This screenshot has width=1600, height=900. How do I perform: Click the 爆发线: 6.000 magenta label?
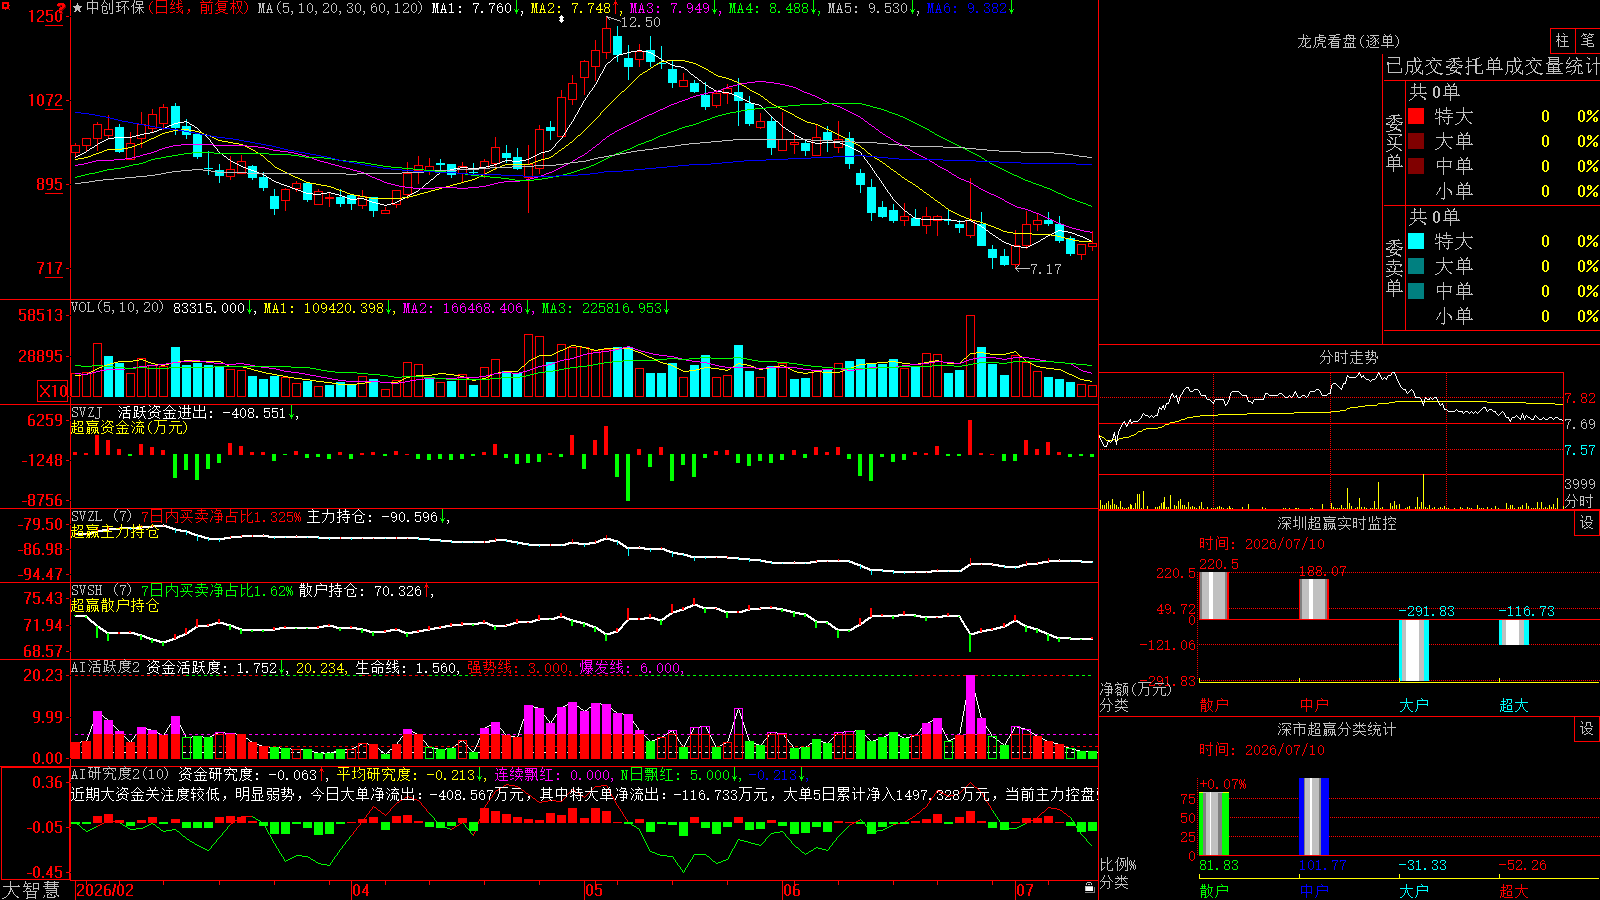point(630,668)
